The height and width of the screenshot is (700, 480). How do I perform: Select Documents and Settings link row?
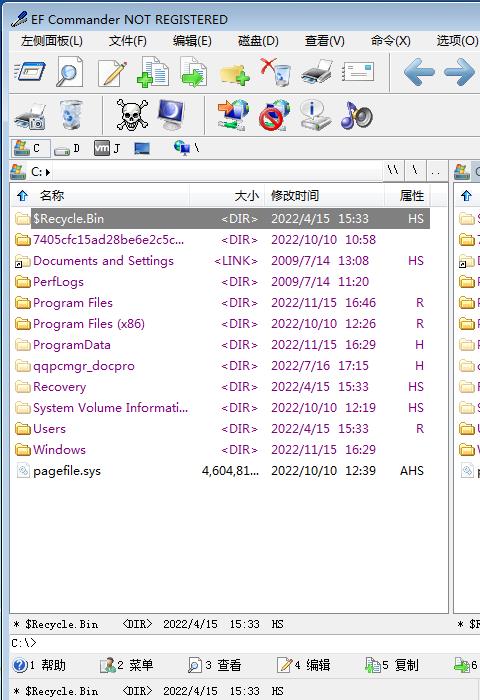(x=222, y=261)
